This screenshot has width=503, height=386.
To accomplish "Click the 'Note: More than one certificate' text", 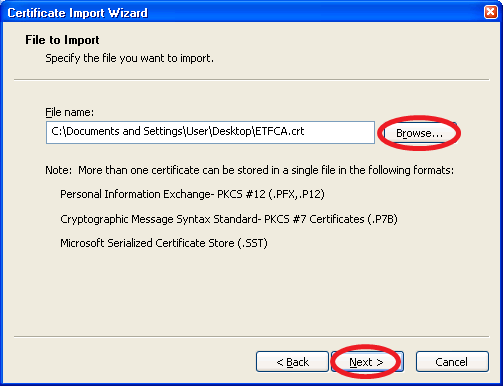I will pos(249,170).
